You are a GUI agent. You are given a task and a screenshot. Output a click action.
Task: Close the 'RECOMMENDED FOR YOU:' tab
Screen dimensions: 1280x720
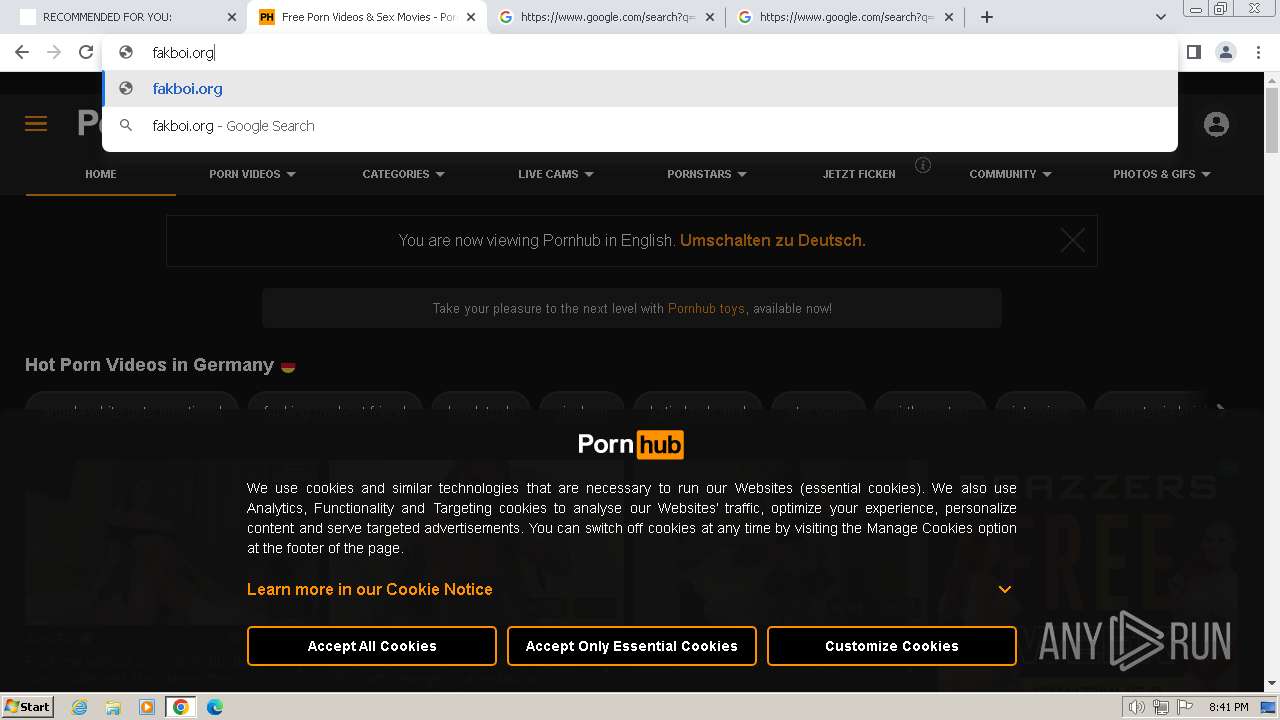pos(232,17)
